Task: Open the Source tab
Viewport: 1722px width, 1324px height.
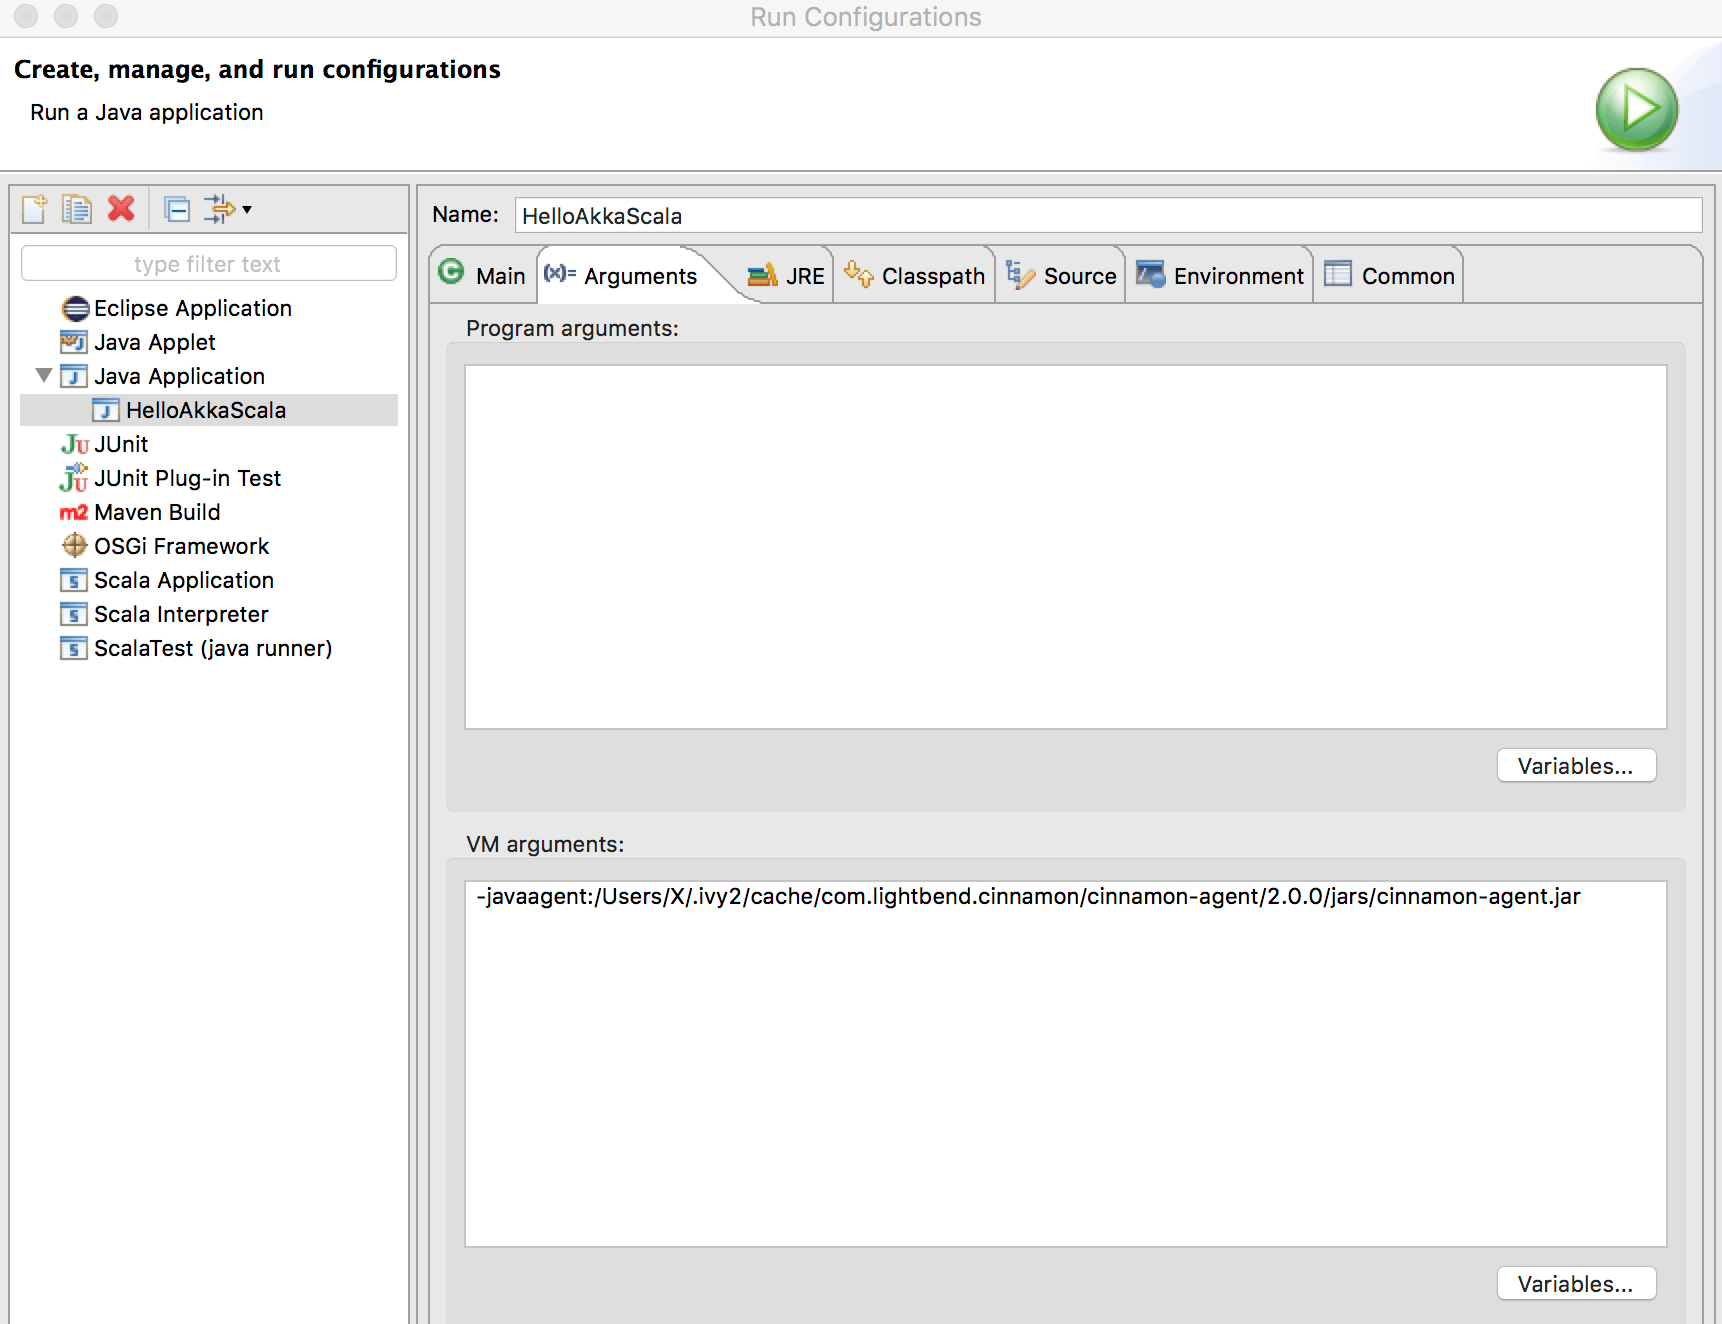Action: [x=1061, y=275]
